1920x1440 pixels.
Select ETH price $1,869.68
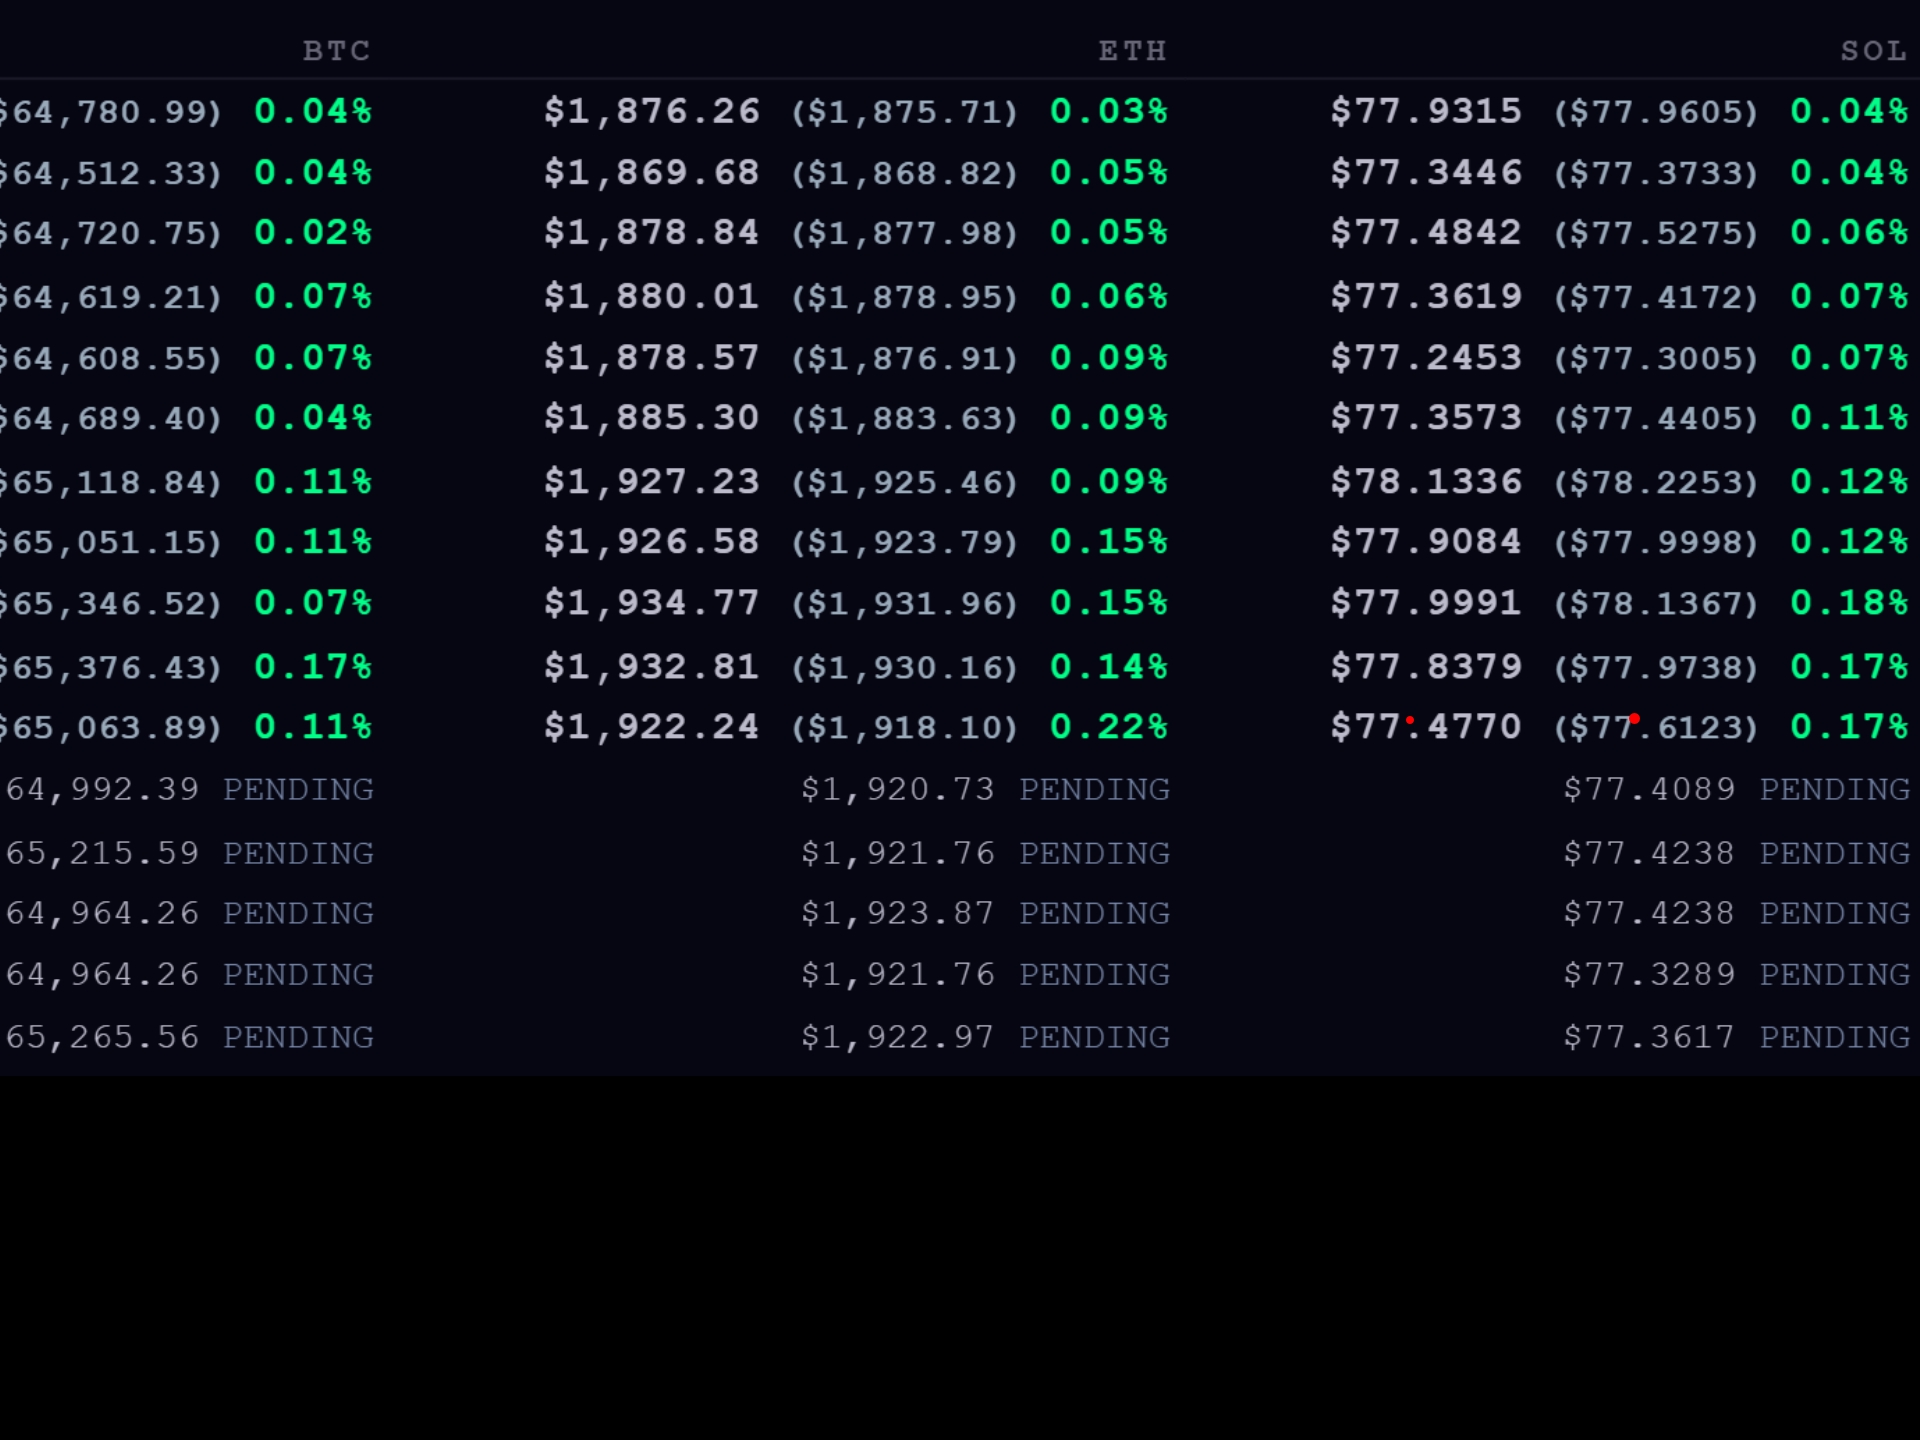(x=652, y=172)
